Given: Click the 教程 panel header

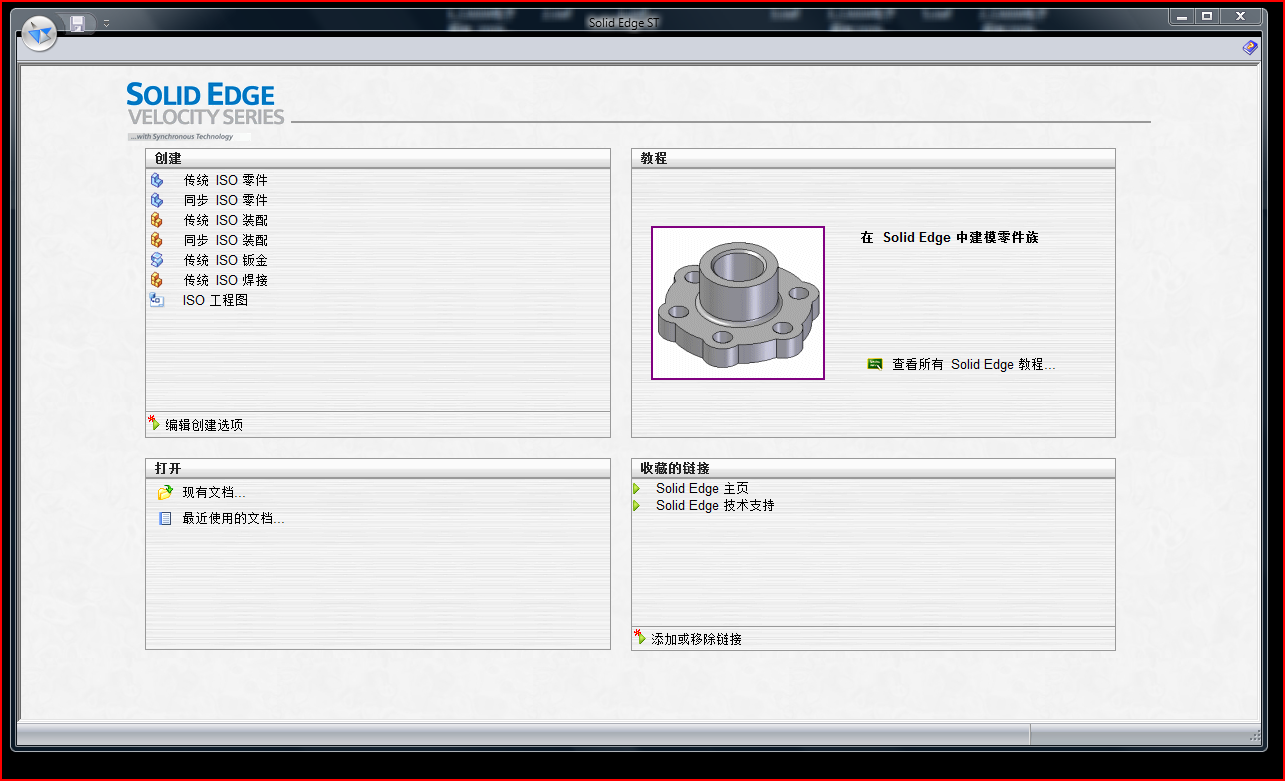Looking at the screenshot, I should pos(873,158).
